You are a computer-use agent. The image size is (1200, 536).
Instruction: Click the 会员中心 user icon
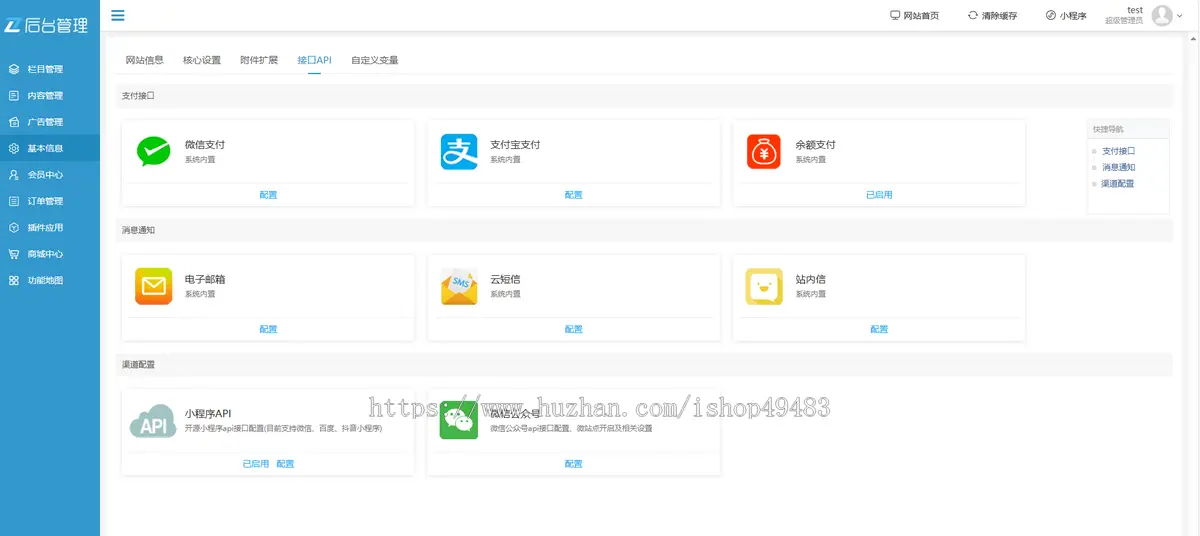coord(14,175)
